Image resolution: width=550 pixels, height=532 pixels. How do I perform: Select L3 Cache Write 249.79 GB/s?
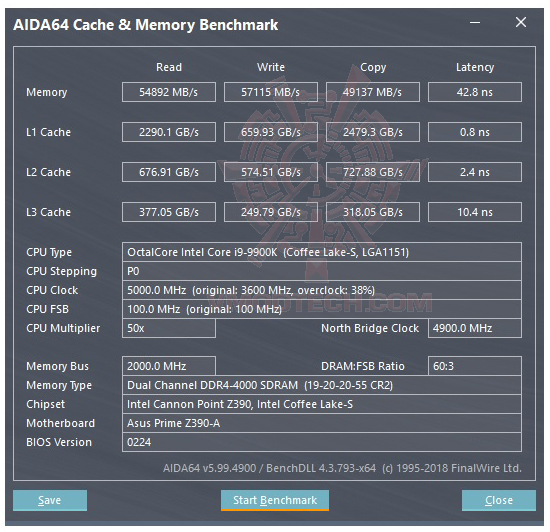click(271, 212)
